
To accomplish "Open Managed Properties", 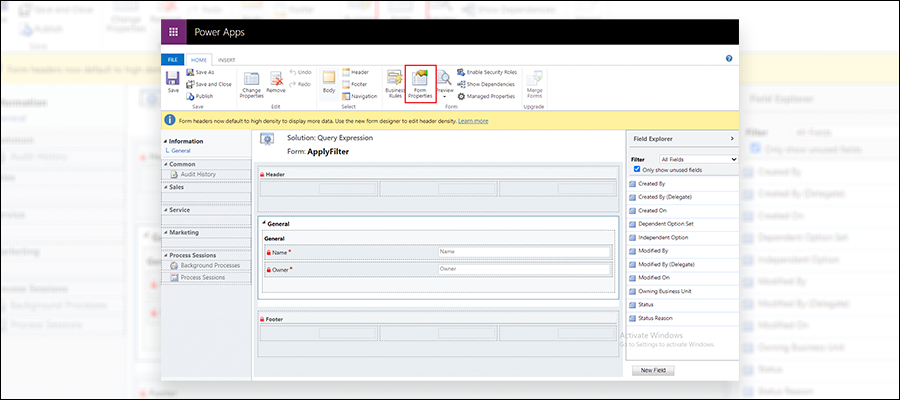I will (x=486, y=96).
